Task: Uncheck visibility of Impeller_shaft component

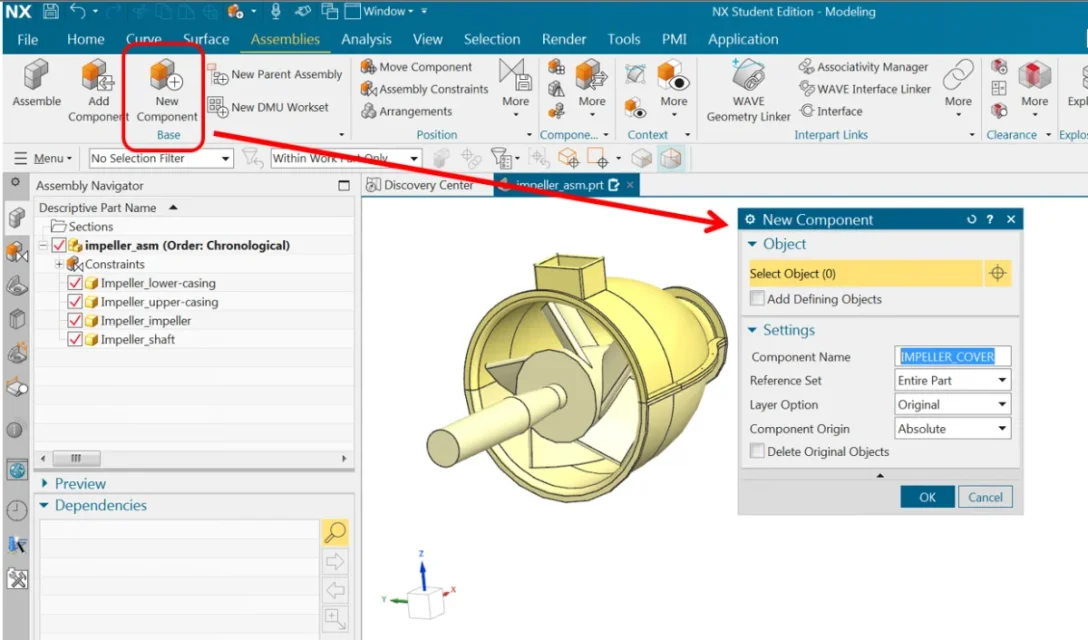Action: click(x=75, y=340)
